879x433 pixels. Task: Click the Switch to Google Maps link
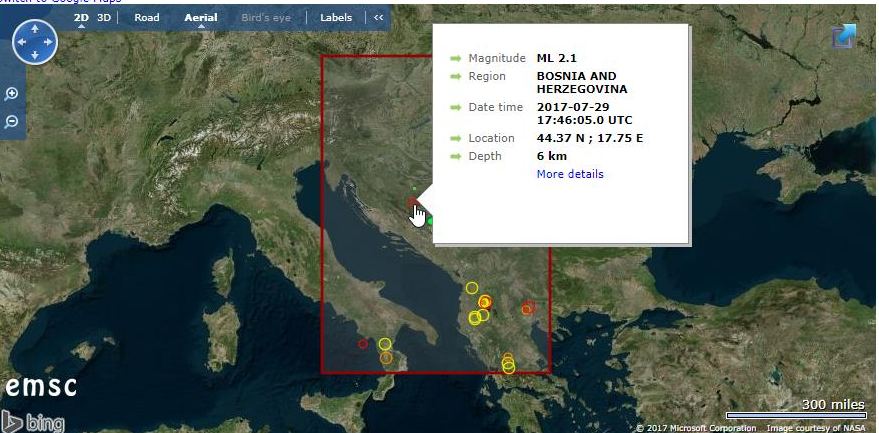pyautogui.click(x=60, y=2)
